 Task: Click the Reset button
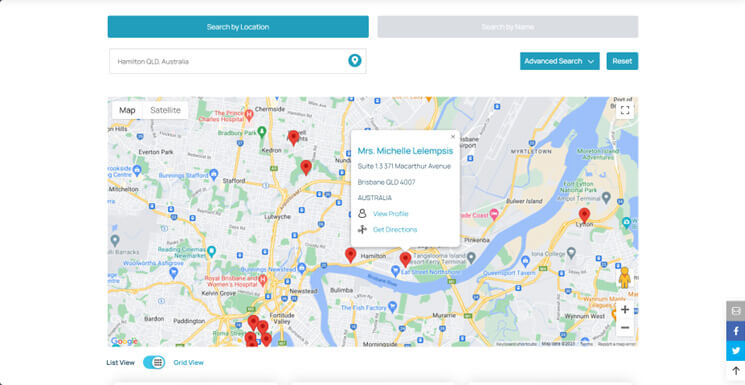tap(622, 61)
